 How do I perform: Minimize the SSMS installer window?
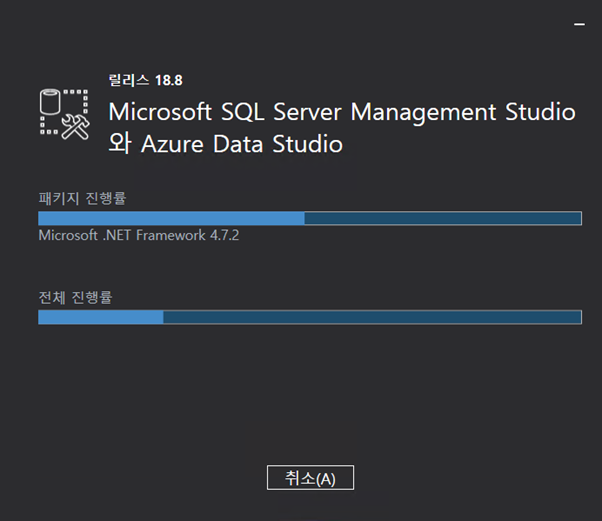(x=579, y=24)
